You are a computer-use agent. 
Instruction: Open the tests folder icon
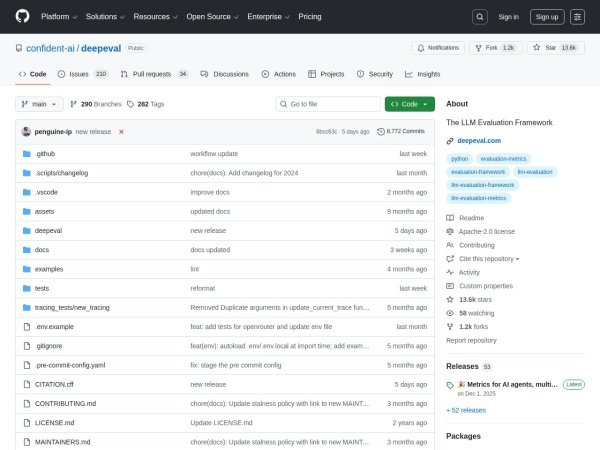click(26, 288)
